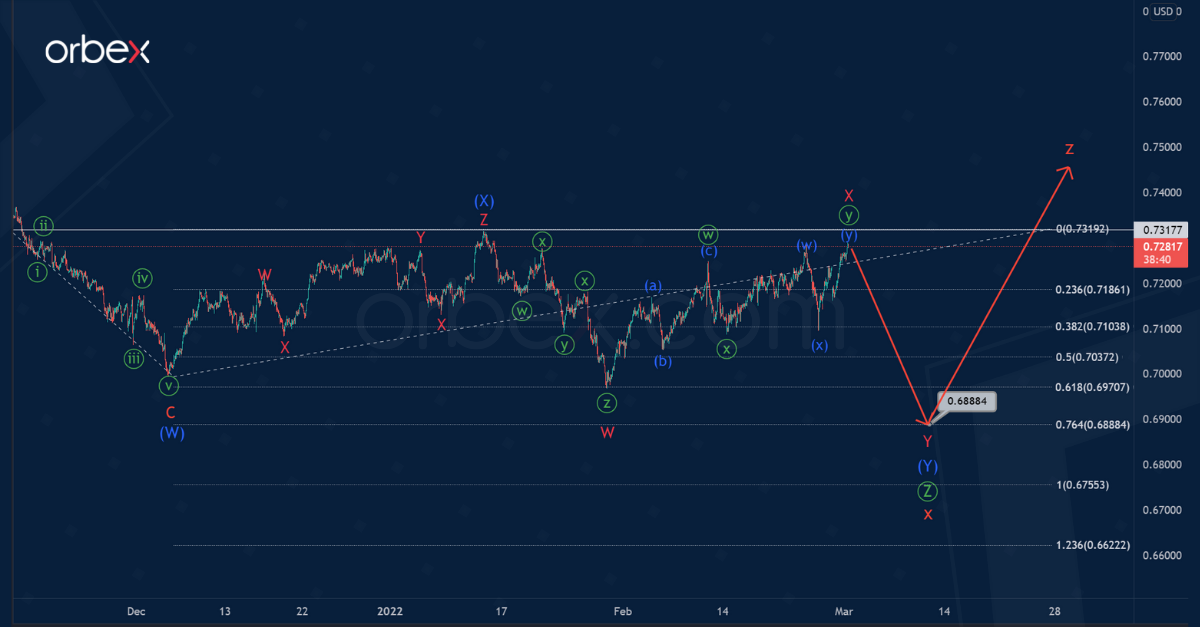Click 0.71000 on the price axis
This screenshot has height=627, width=1200.
tap(1160, 329)
